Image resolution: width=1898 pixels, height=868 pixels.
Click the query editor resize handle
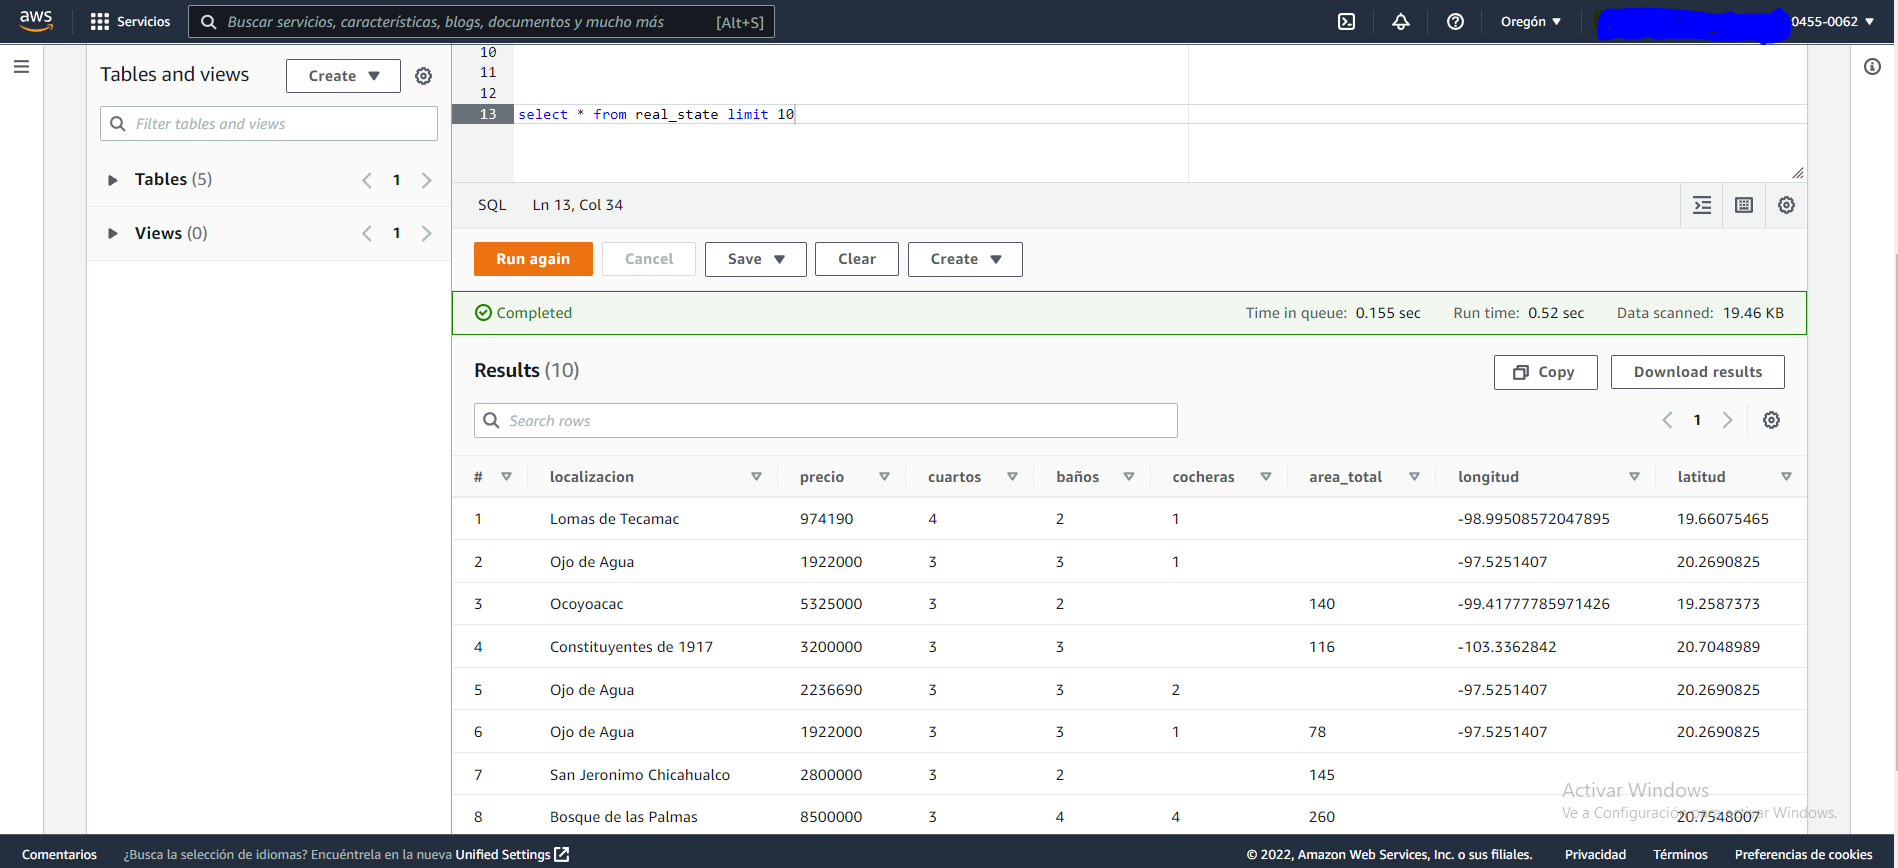pos(1797,173)
